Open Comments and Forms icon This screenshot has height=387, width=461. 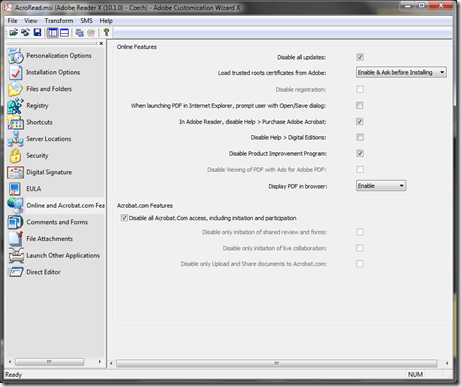[15, 222]
